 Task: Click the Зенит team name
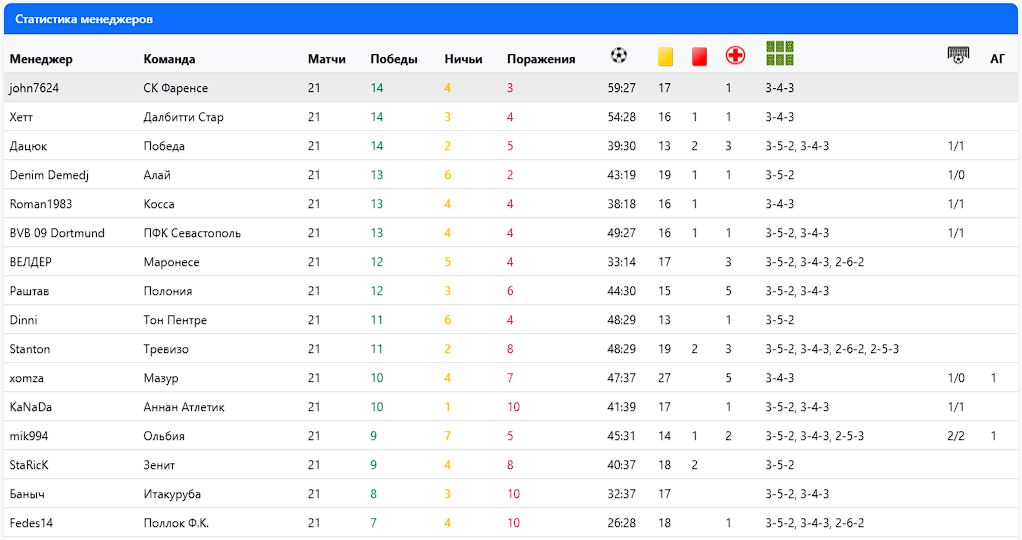pyautogui.click(x=158, y=465)
